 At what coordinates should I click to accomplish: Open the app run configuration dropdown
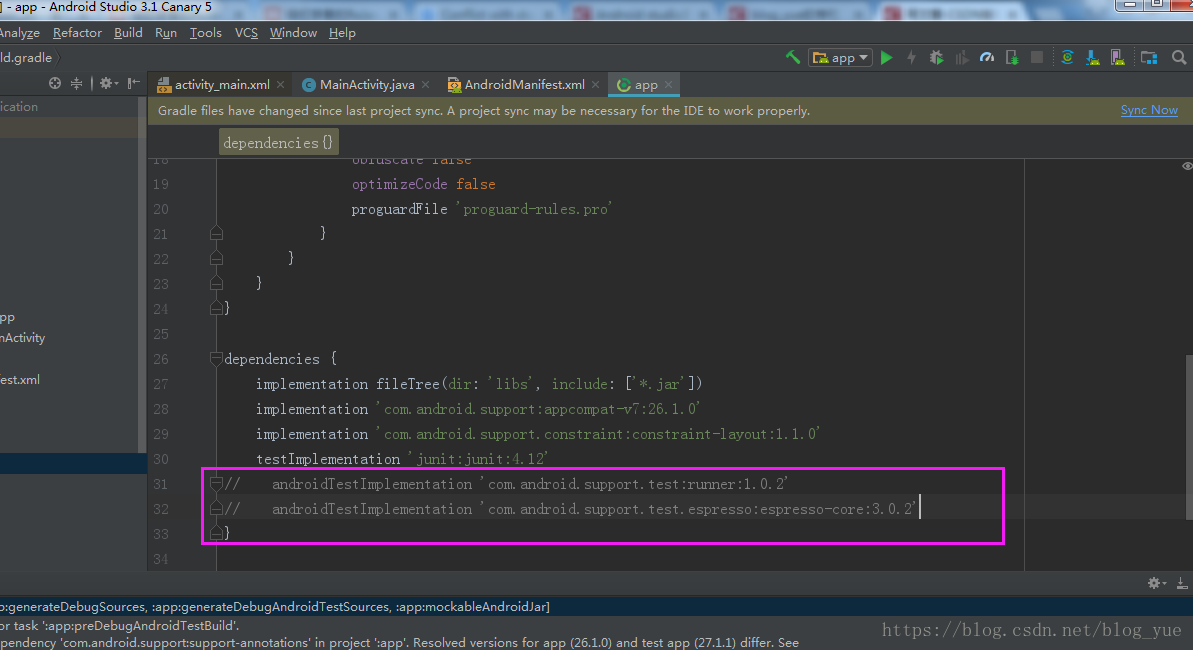pos(840,58)
